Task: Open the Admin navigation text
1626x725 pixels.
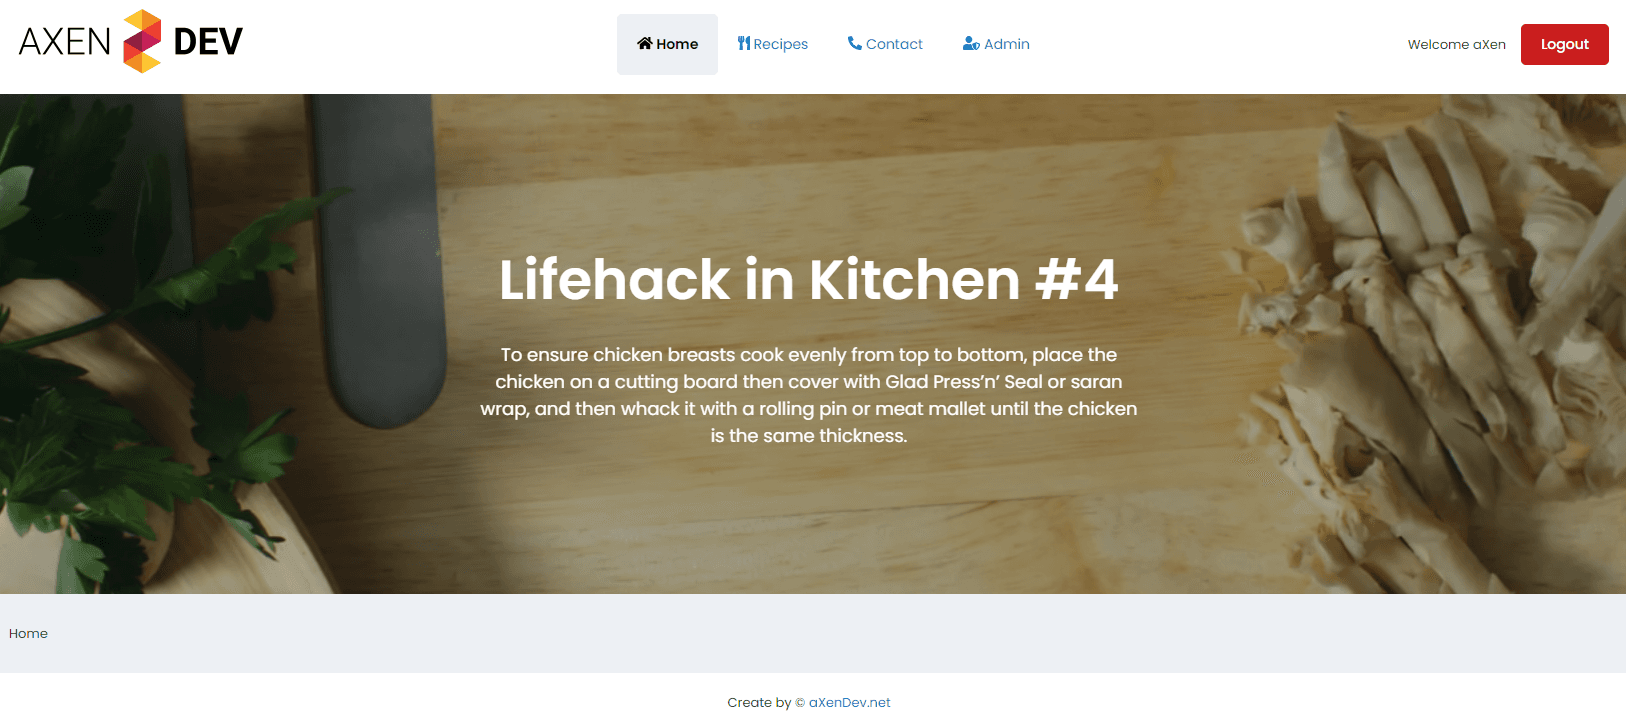Action: pyautogui.click(x=1007, y=44)
